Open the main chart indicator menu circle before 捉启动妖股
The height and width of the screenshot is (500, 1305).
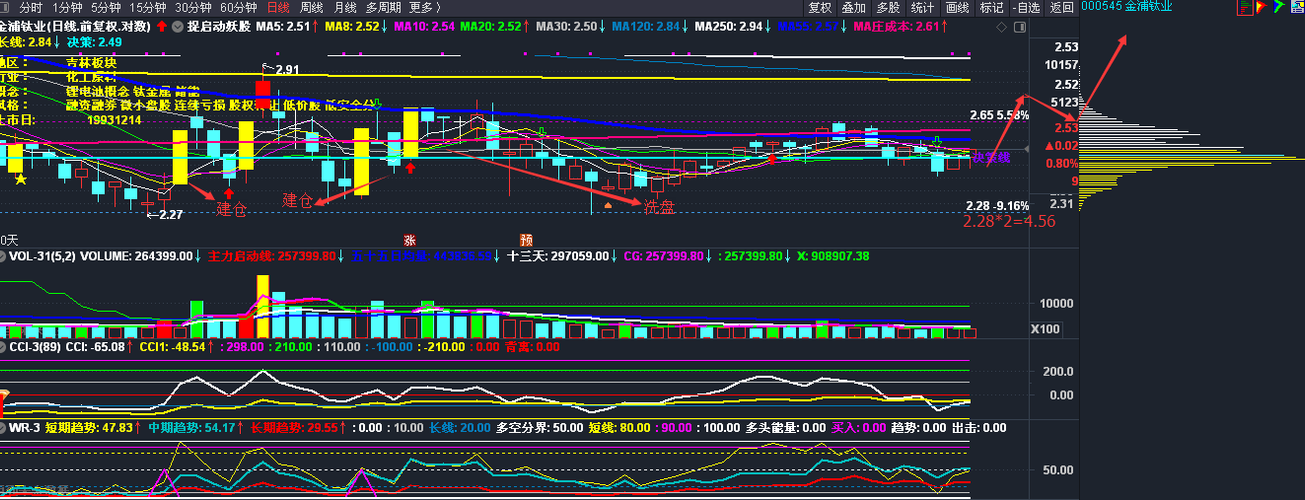point(176,26)
